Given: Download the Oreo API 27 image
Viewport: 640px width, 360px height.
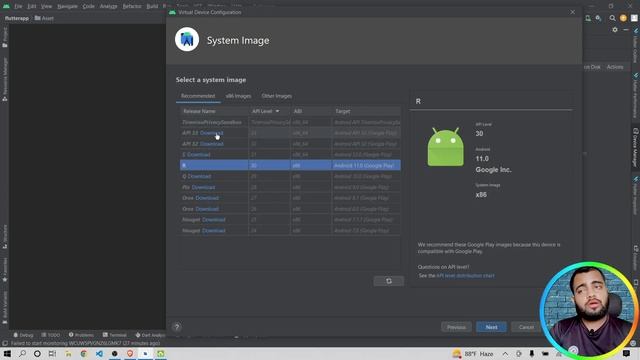Looking at the screenshot, I should point(207,198).
